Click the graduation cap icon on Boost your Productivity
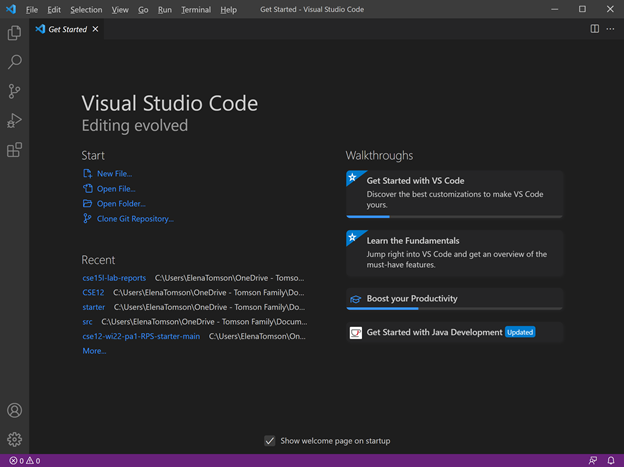Screen dimensions: 624x467 (355, 299)
